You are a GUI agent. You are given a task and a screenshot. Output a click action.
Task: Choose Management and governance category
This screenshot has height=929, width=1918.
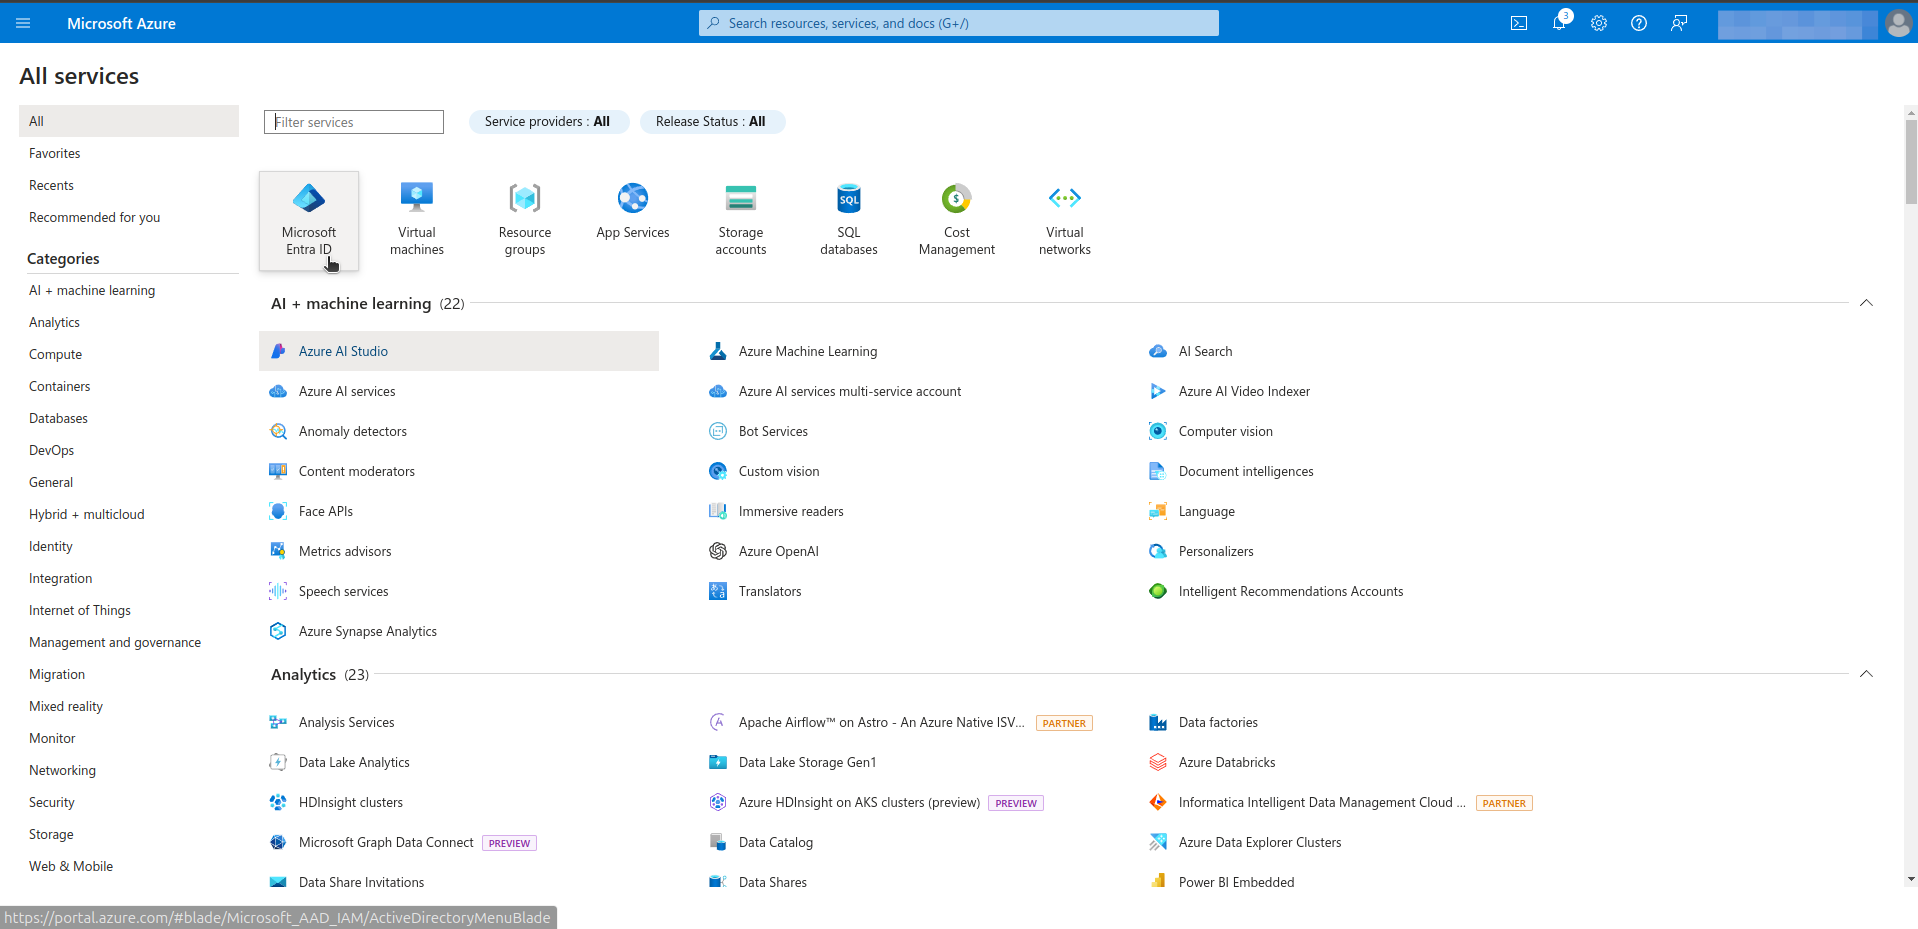click(x=115, y=642)
